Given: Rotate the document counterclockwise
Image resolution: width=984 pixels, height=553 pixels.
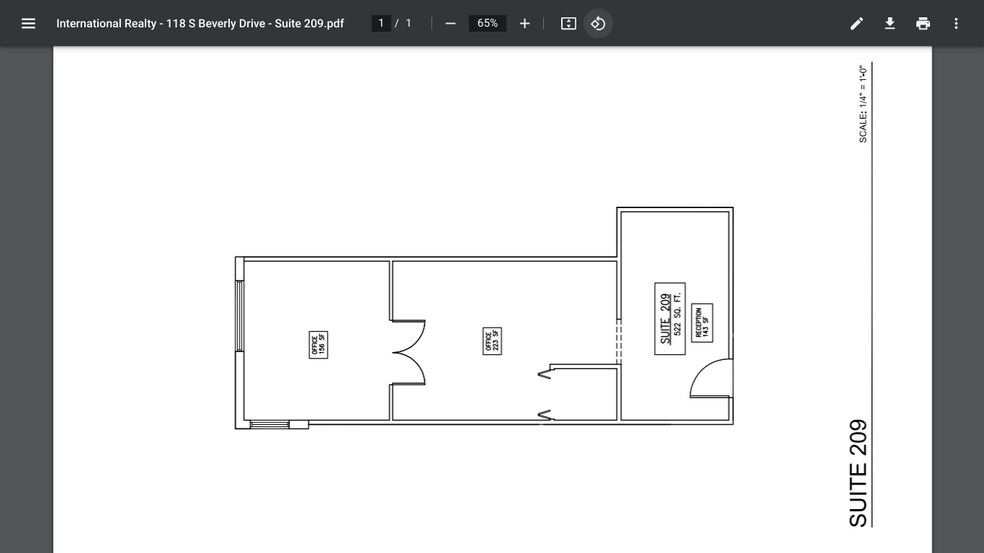Looking at the screenshot, I should [x=598, y=23].
